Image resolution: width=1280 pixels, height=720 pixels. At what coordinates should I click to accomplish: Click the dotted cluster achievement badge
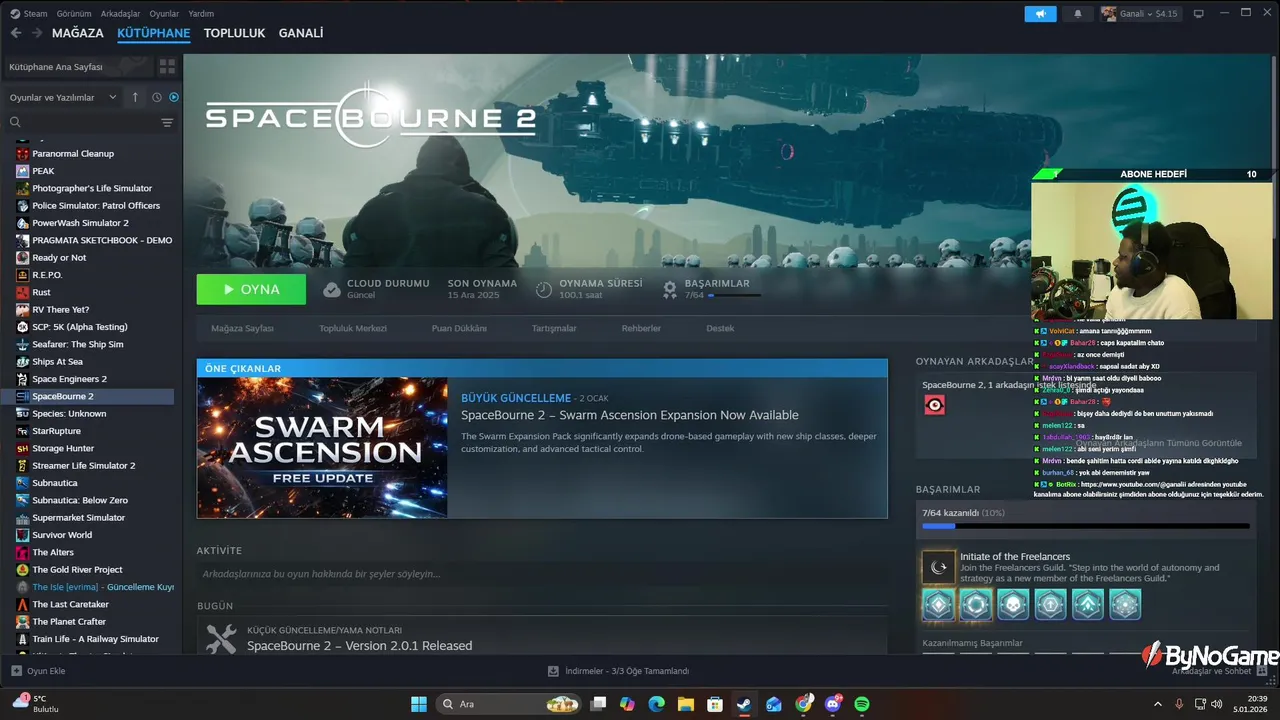1125,604
